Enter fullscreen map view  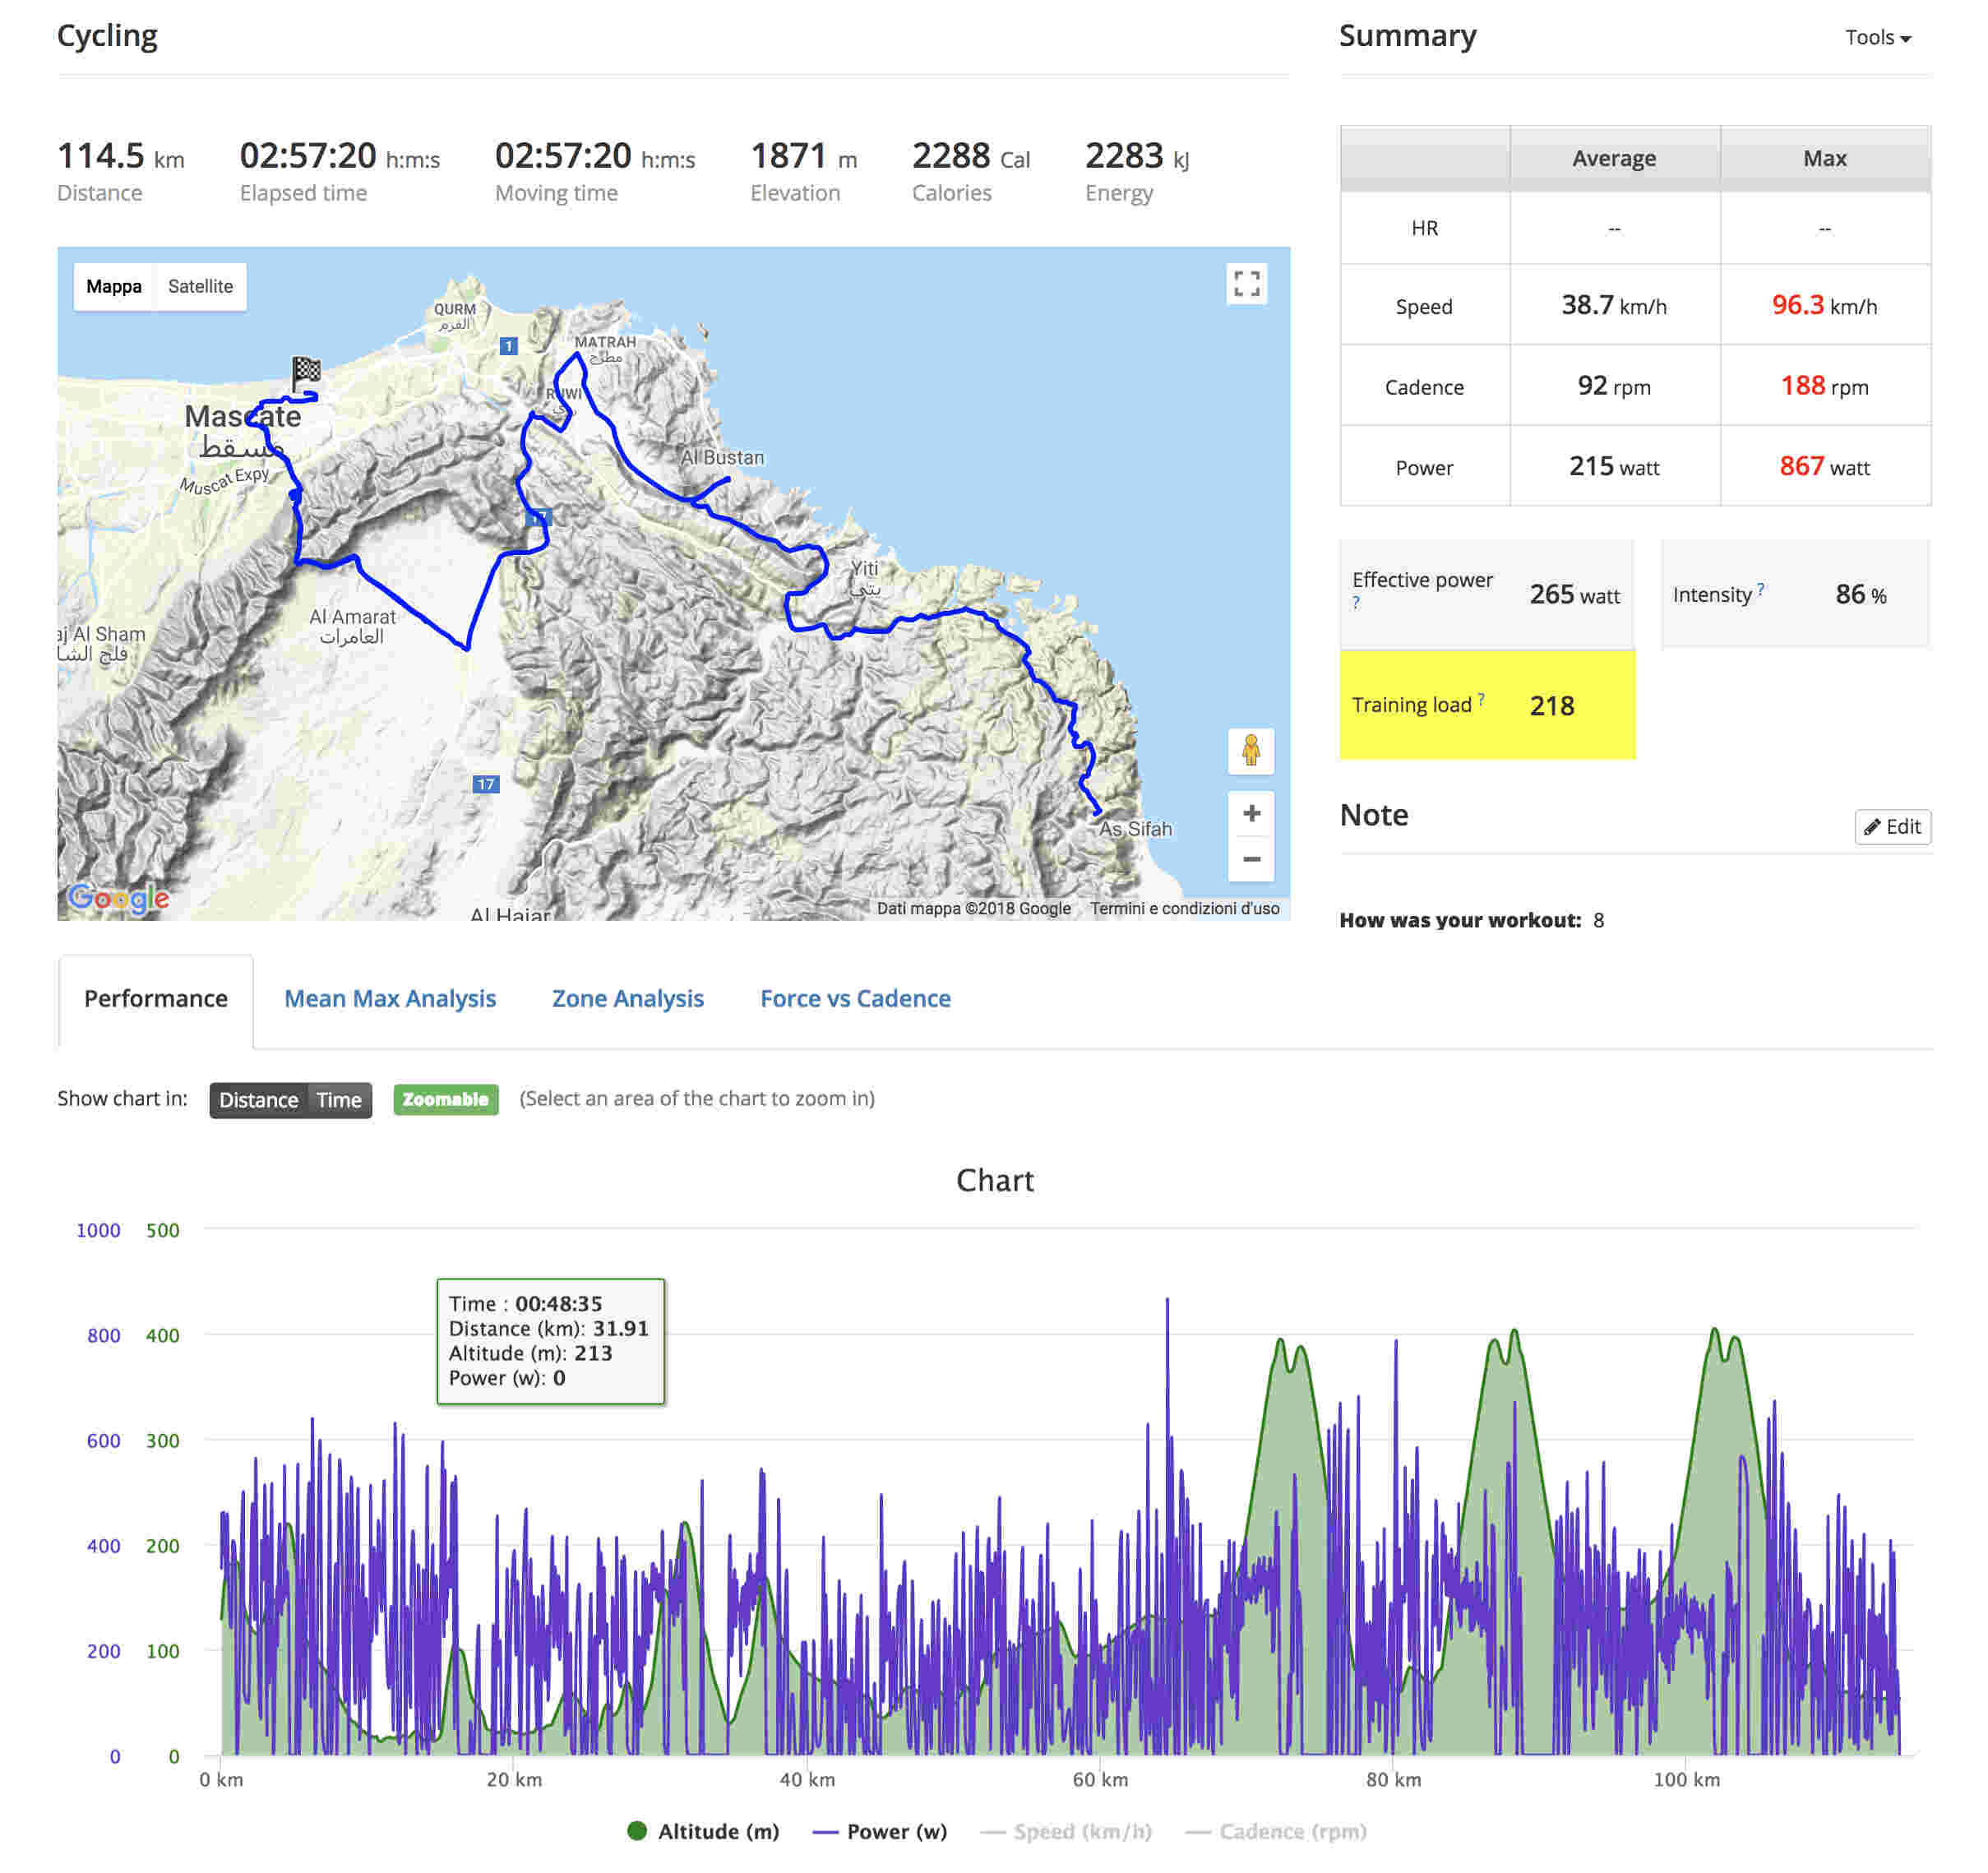[1246, 284]
